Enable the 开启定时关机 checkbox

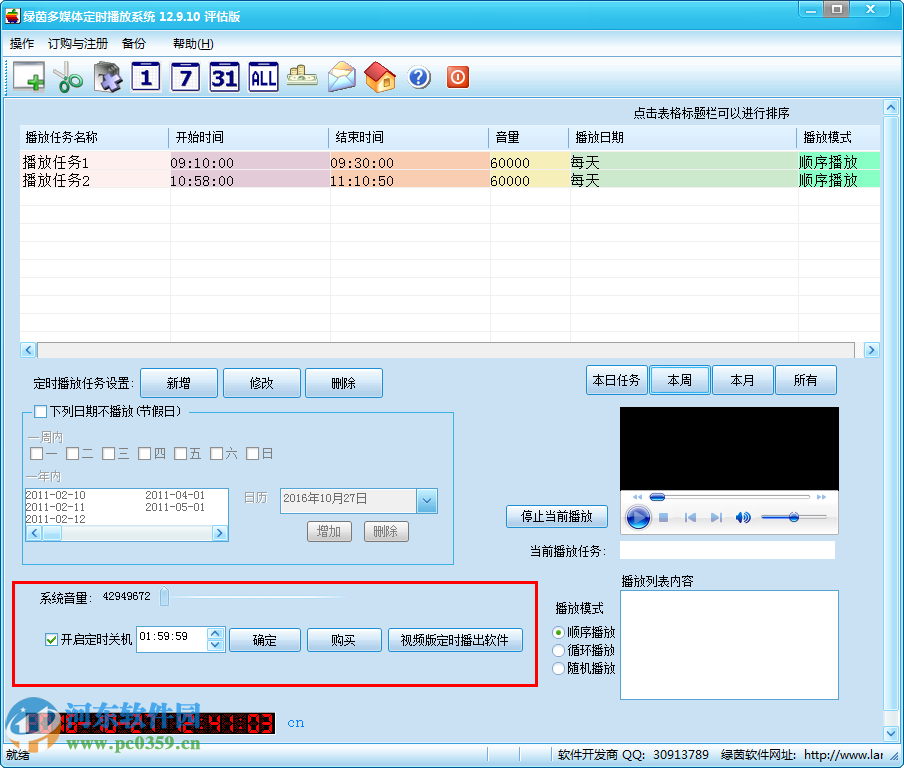[51, 640]
